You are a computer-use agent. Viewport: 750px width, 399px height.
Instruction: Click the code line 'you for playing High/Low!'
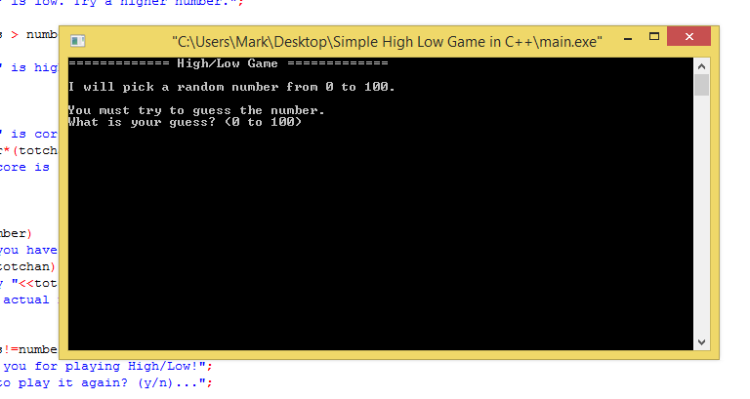(x=108, y=366)
